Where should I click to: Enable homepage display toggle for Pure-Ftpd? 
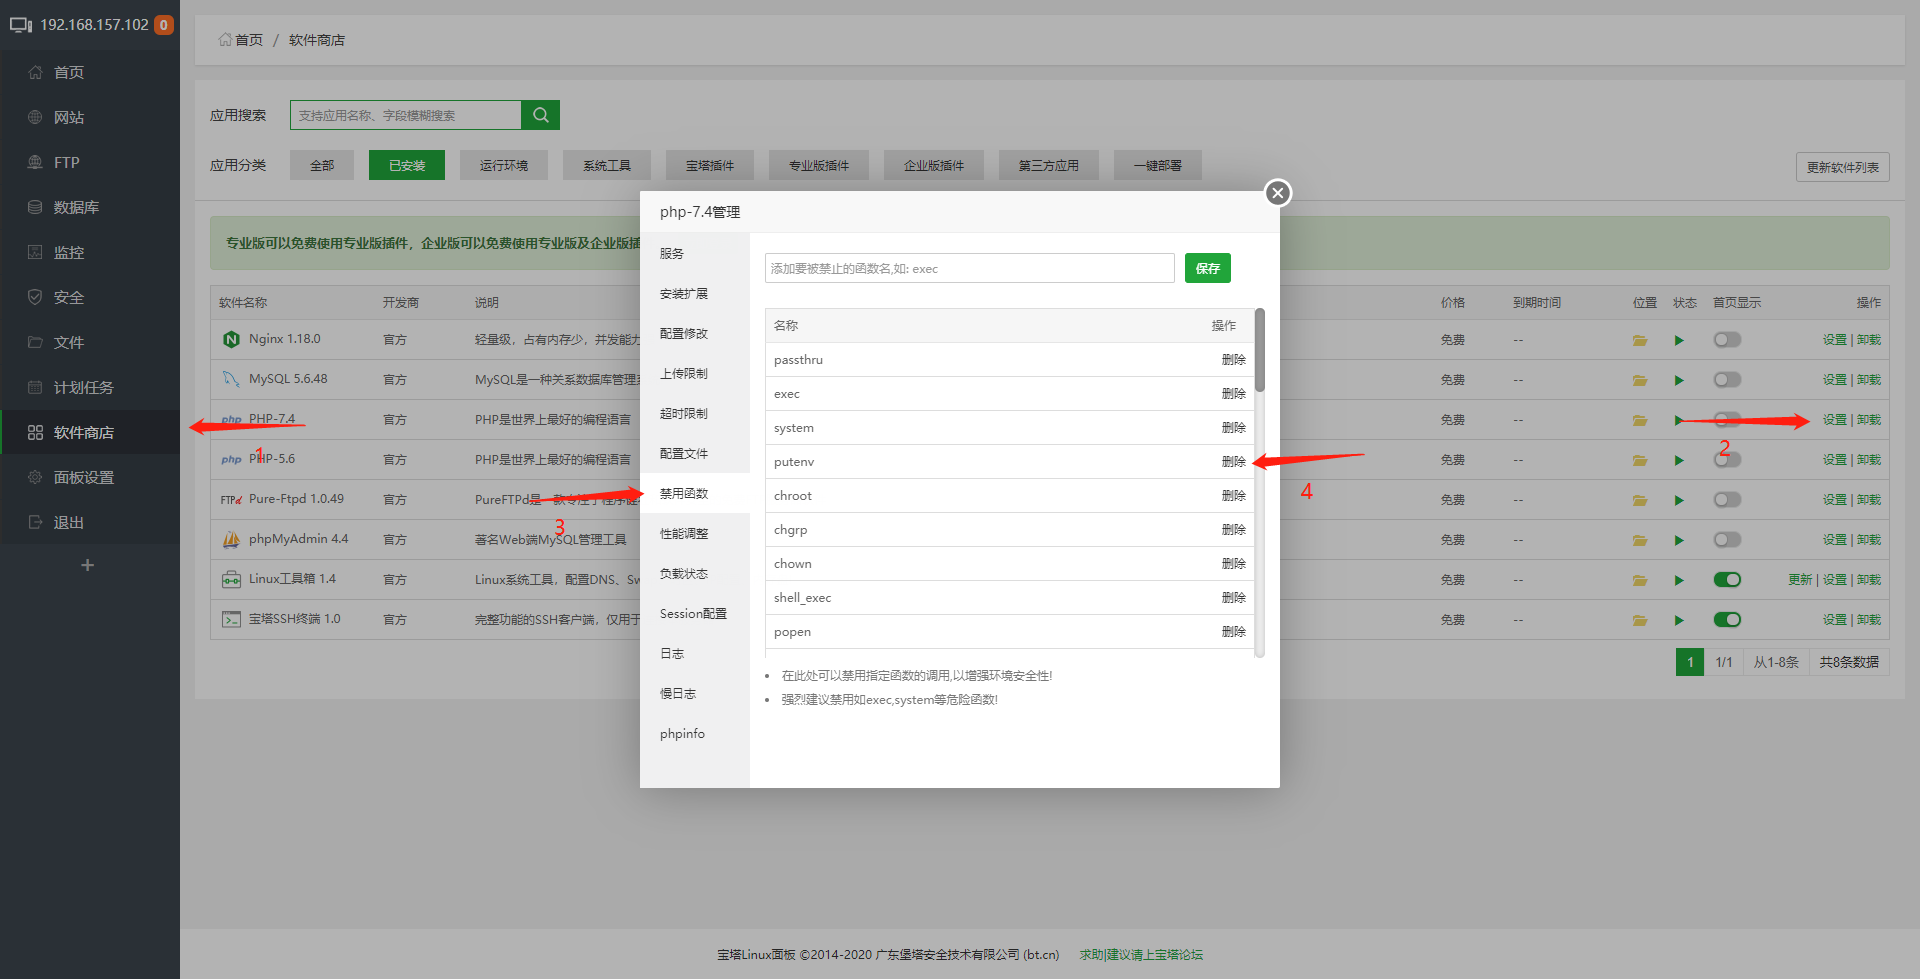coord(1727,500)
